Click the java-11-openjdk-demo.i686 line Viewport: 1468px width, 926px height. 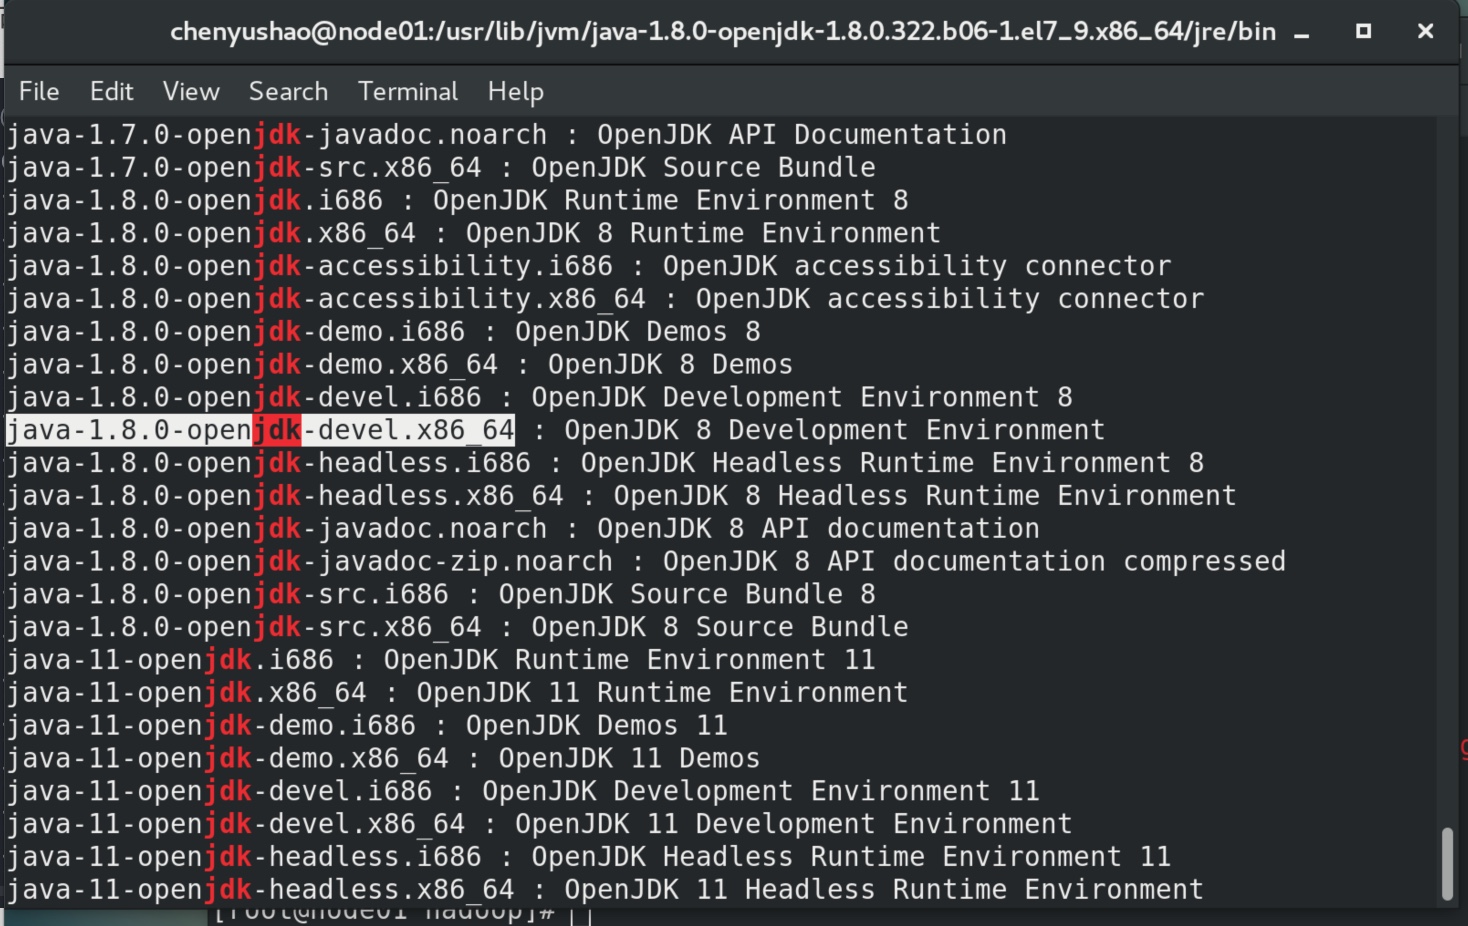coord(367,725)
